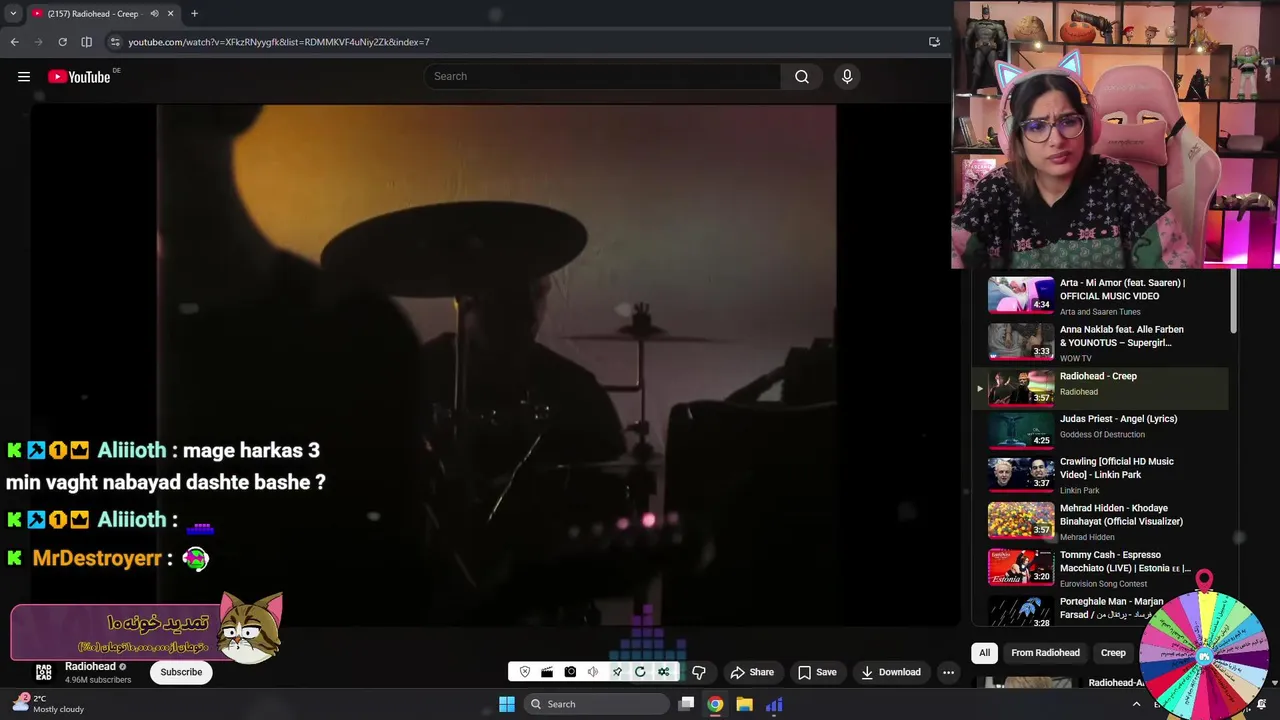Mute the tab using the speaker icon
1280x720 pixels.
coord(154,14)
